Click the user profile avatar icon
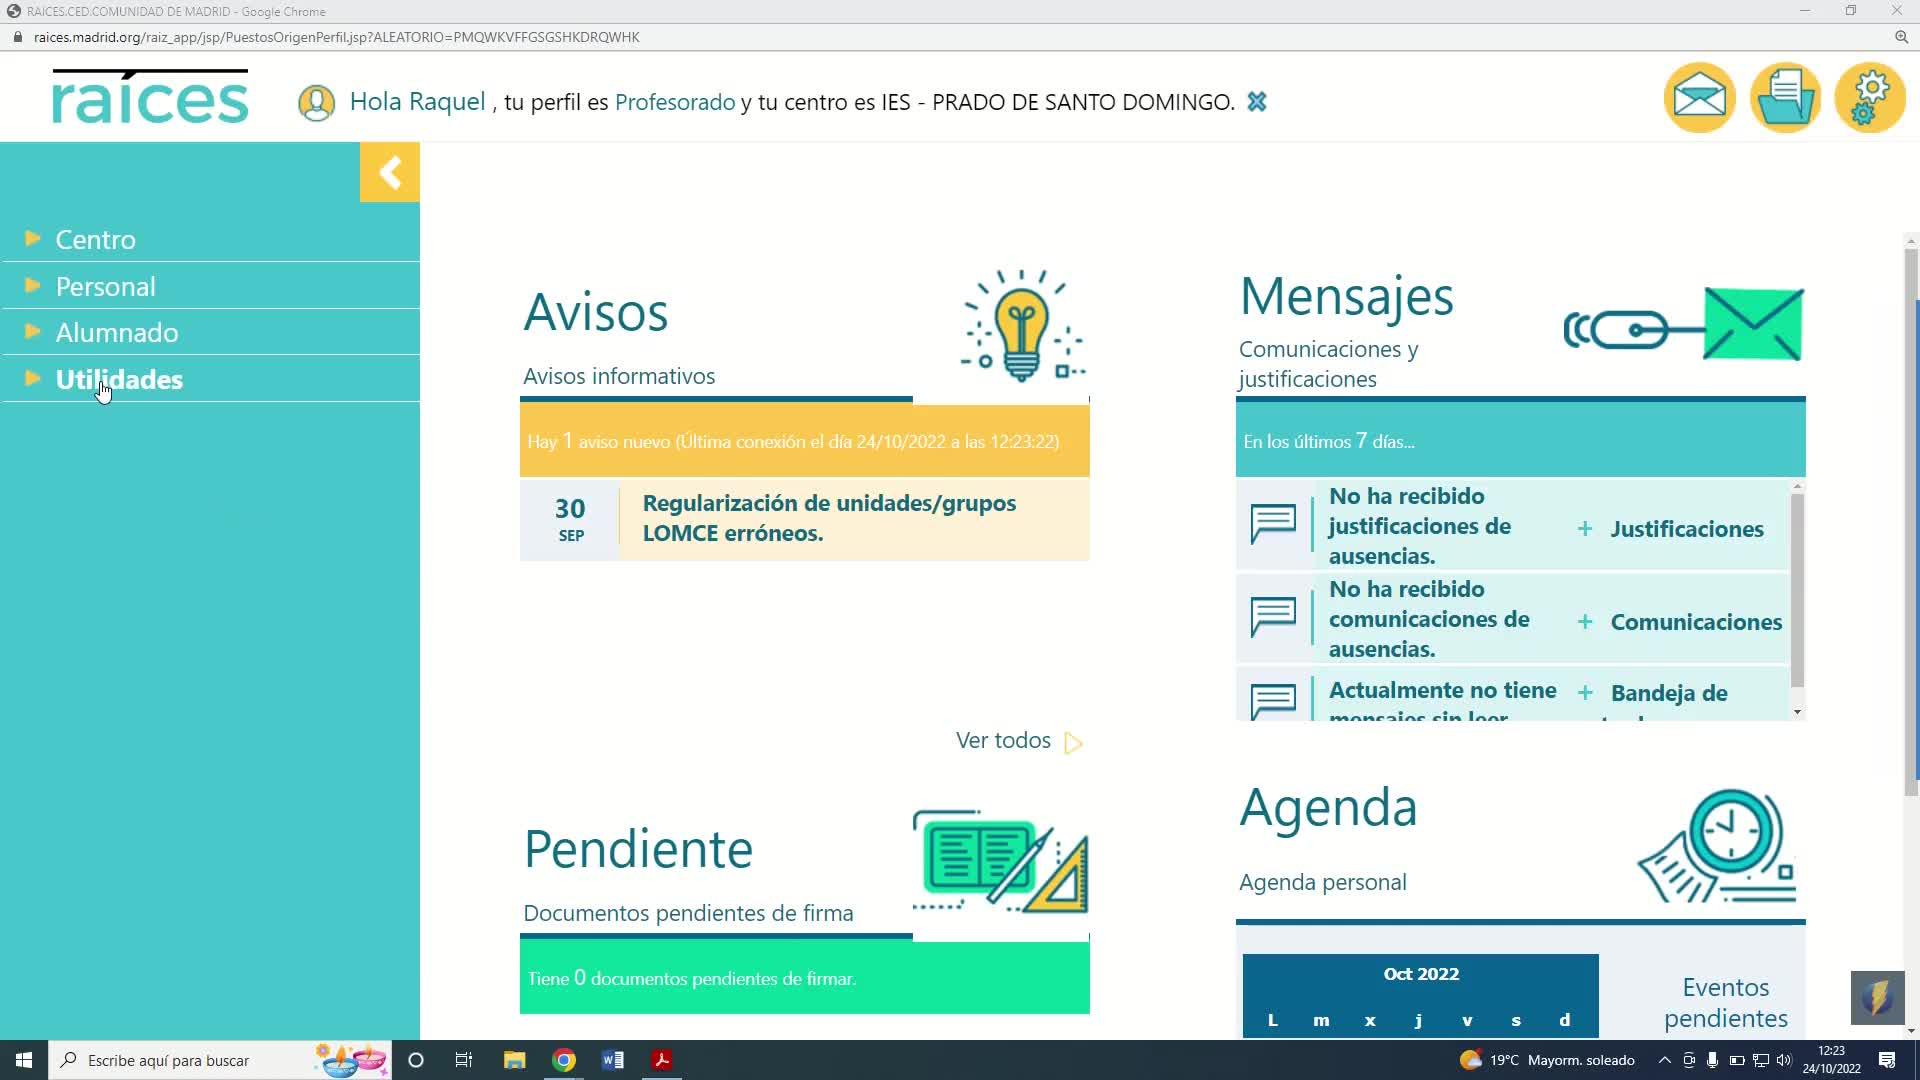The width and height of the screenshot is (1920, 1080). tap(316, 103)
